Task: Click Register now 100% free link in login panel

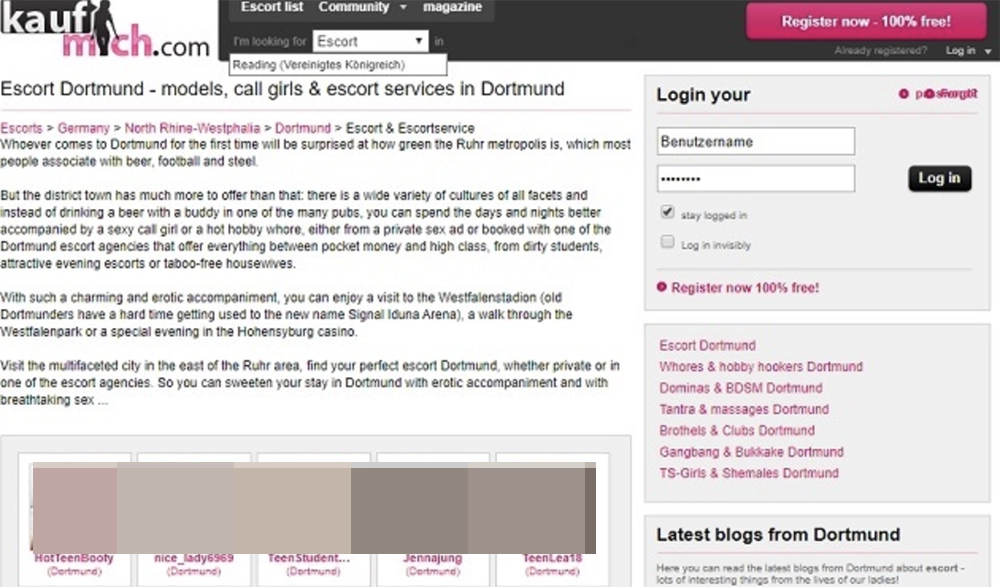Action: 745,288
